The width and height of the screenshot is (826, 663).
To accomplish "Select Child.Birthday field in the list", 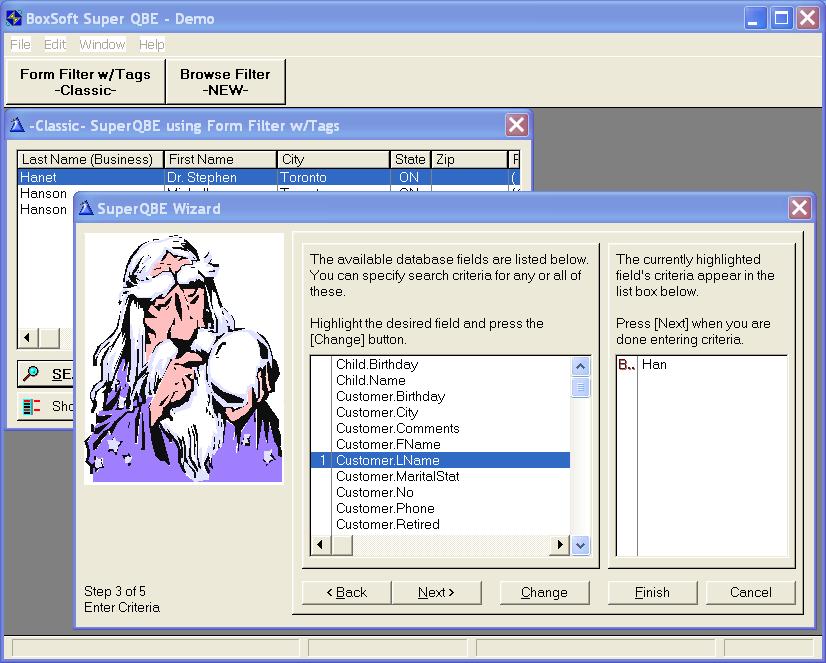I will pos(377,364).
